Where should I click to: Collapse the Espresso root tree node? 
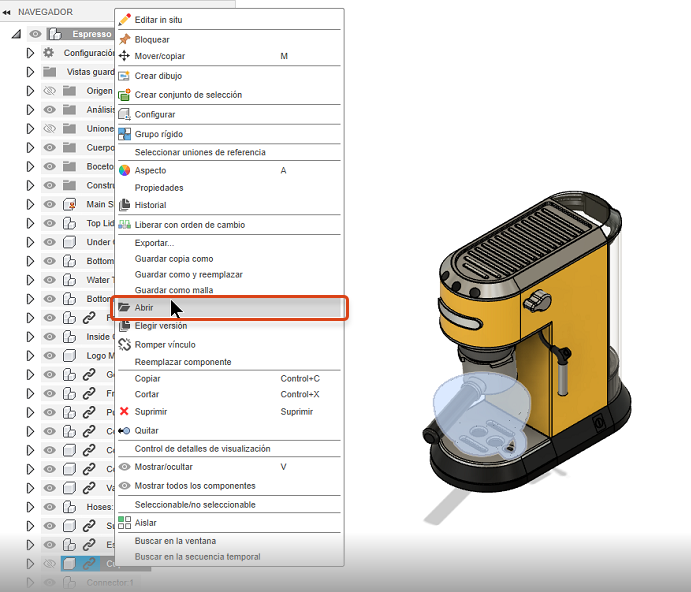pos(16,34)
